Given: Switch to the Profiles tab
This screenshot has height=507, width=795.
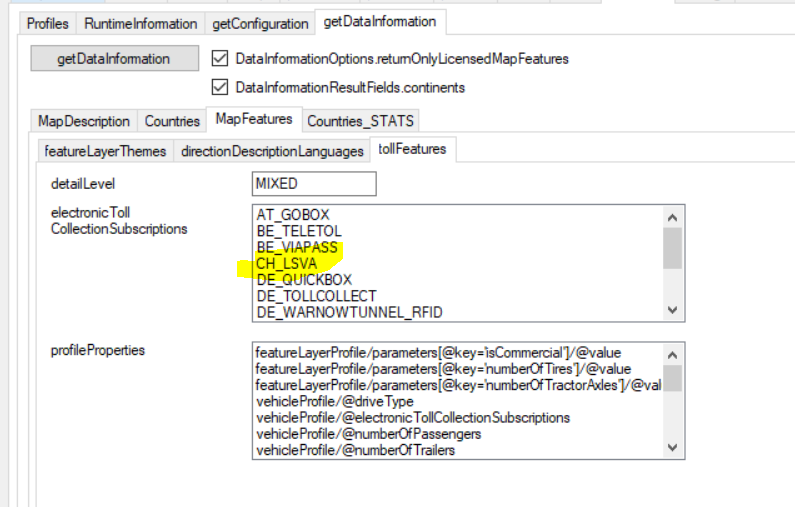Looking at the screenshot, I should 48,23.
